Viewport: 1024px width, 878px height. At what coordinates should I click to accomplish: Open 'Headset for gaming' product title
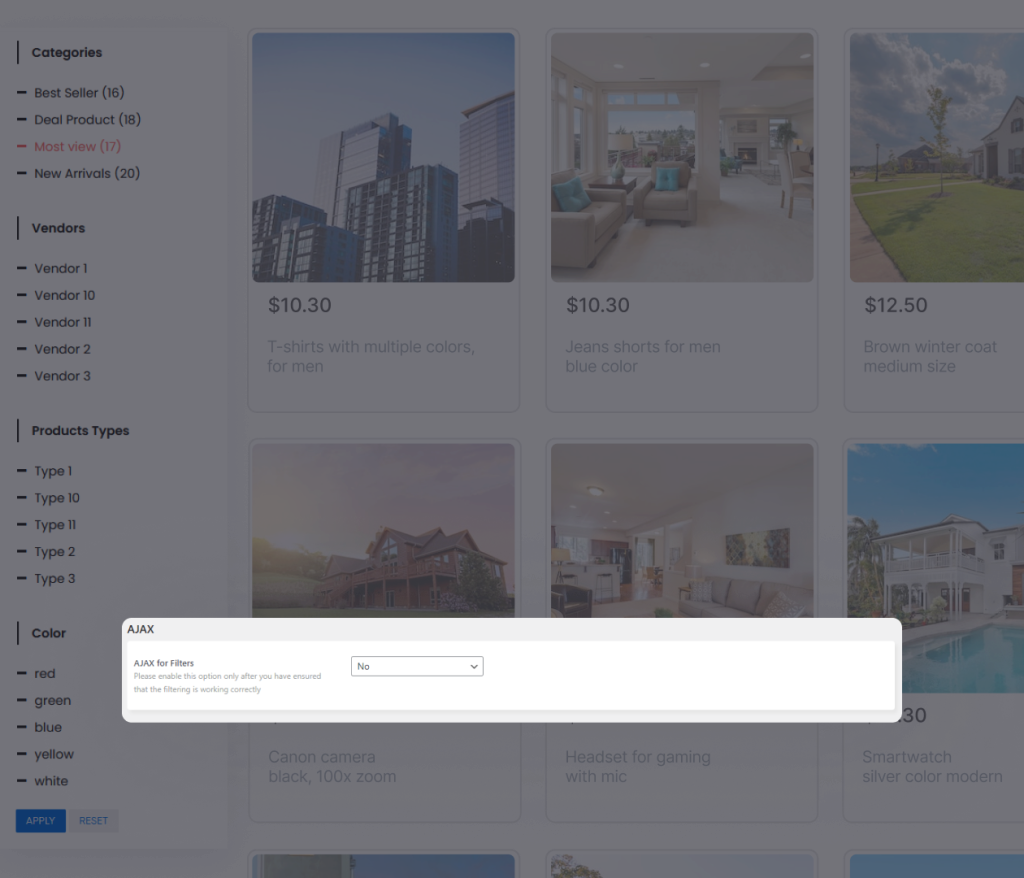[x=637, y=766]
